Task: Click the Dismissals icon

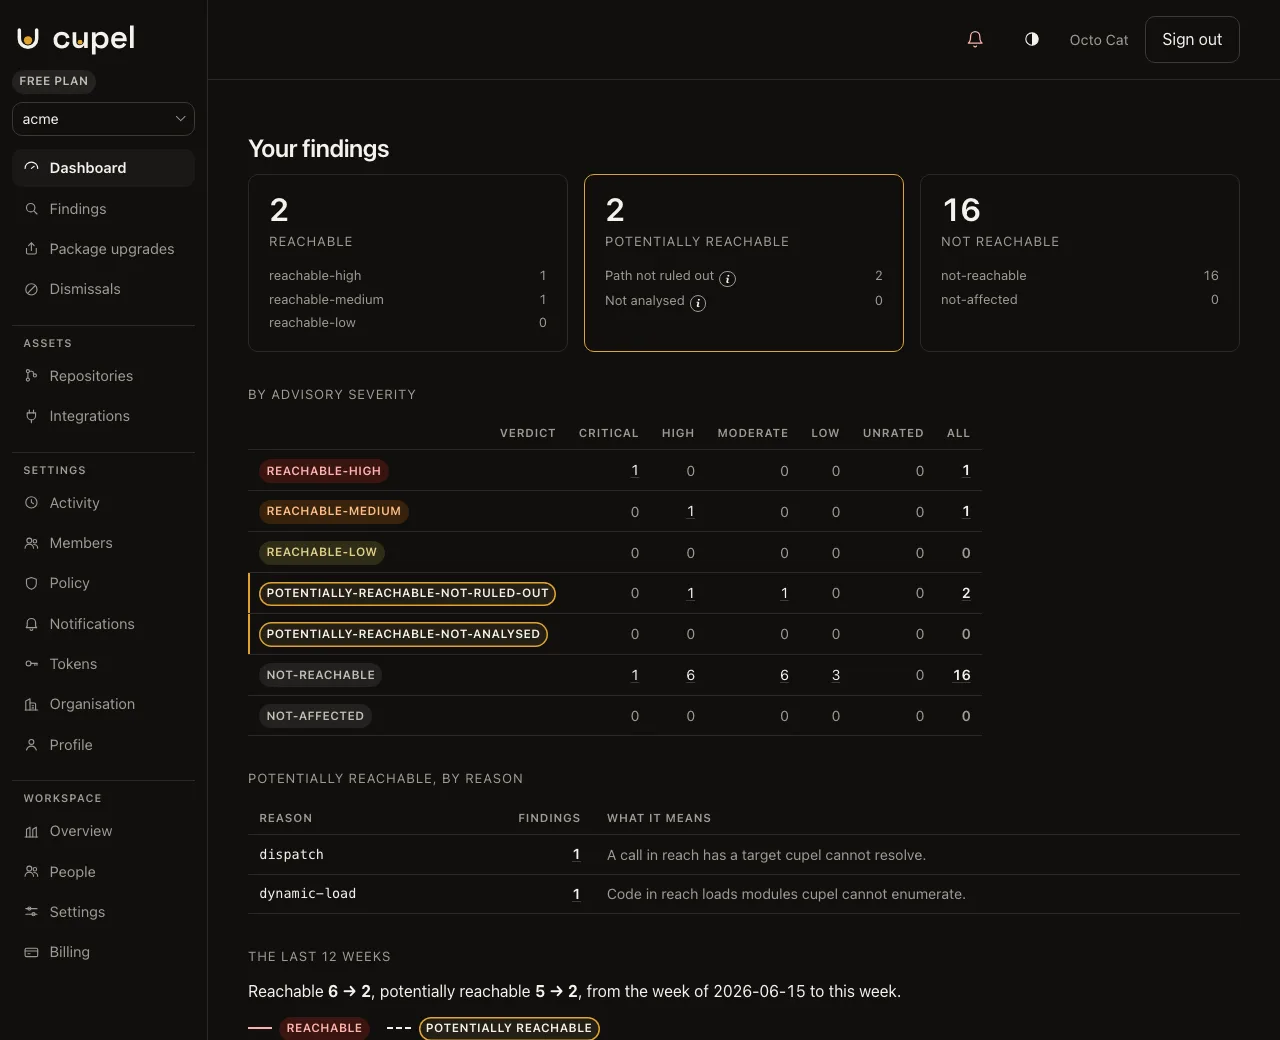Action: click(32, 289)
